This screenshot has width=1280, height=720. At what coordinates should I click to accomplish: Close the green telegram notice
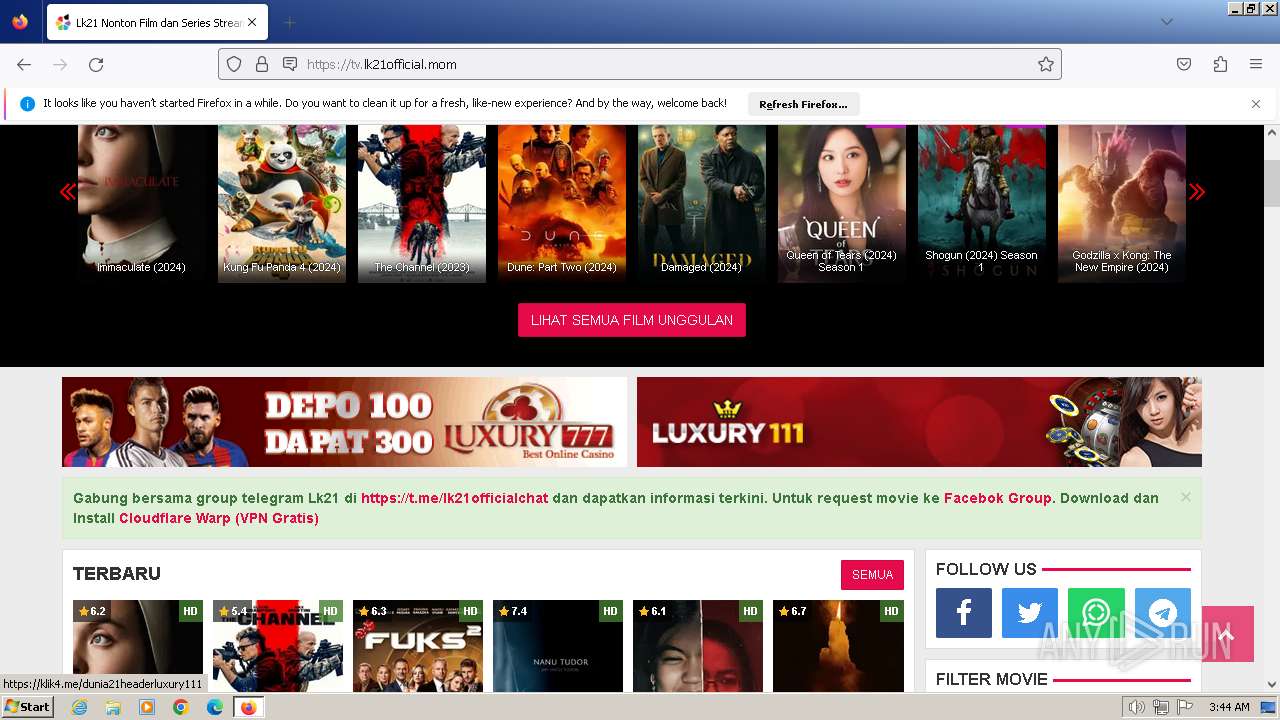[1185, 497]
